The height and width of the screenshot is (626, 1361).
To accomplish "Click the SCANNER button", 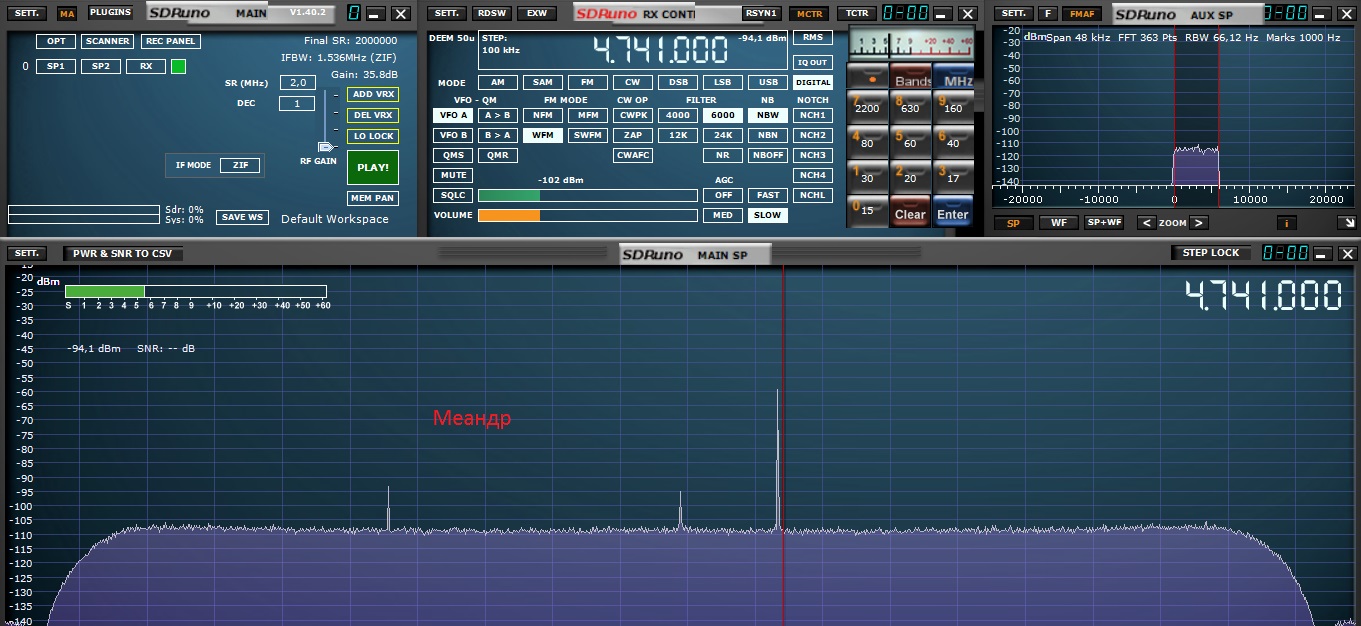I will (x=107, y=41).
